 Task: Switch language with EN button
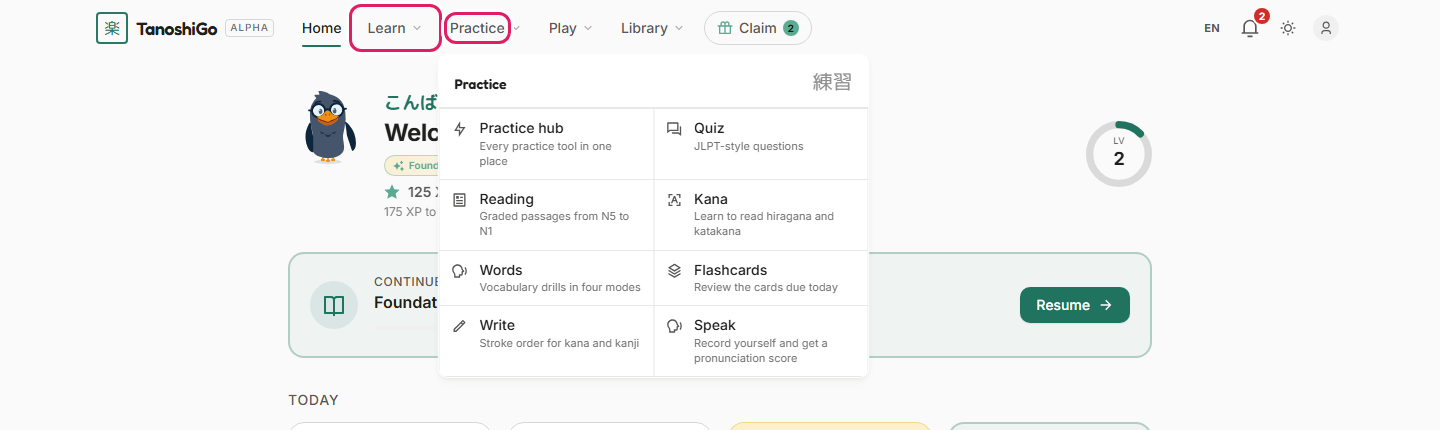pos(1212,28)
